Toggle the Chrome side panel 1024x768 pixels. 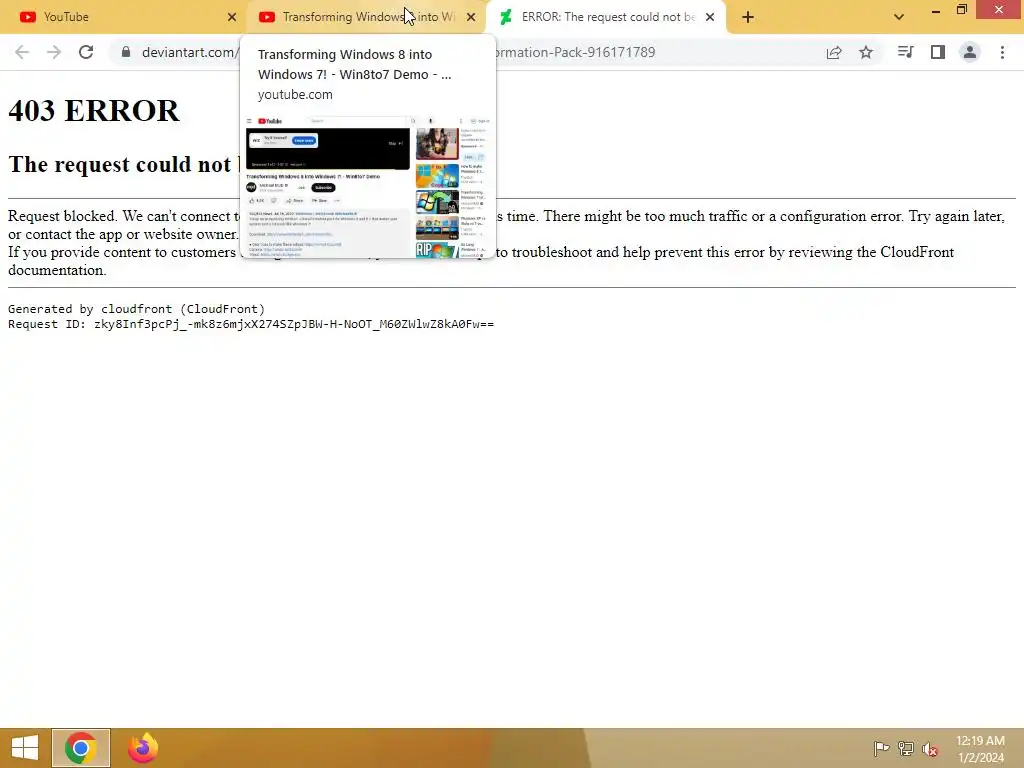(x=938, y=52)
